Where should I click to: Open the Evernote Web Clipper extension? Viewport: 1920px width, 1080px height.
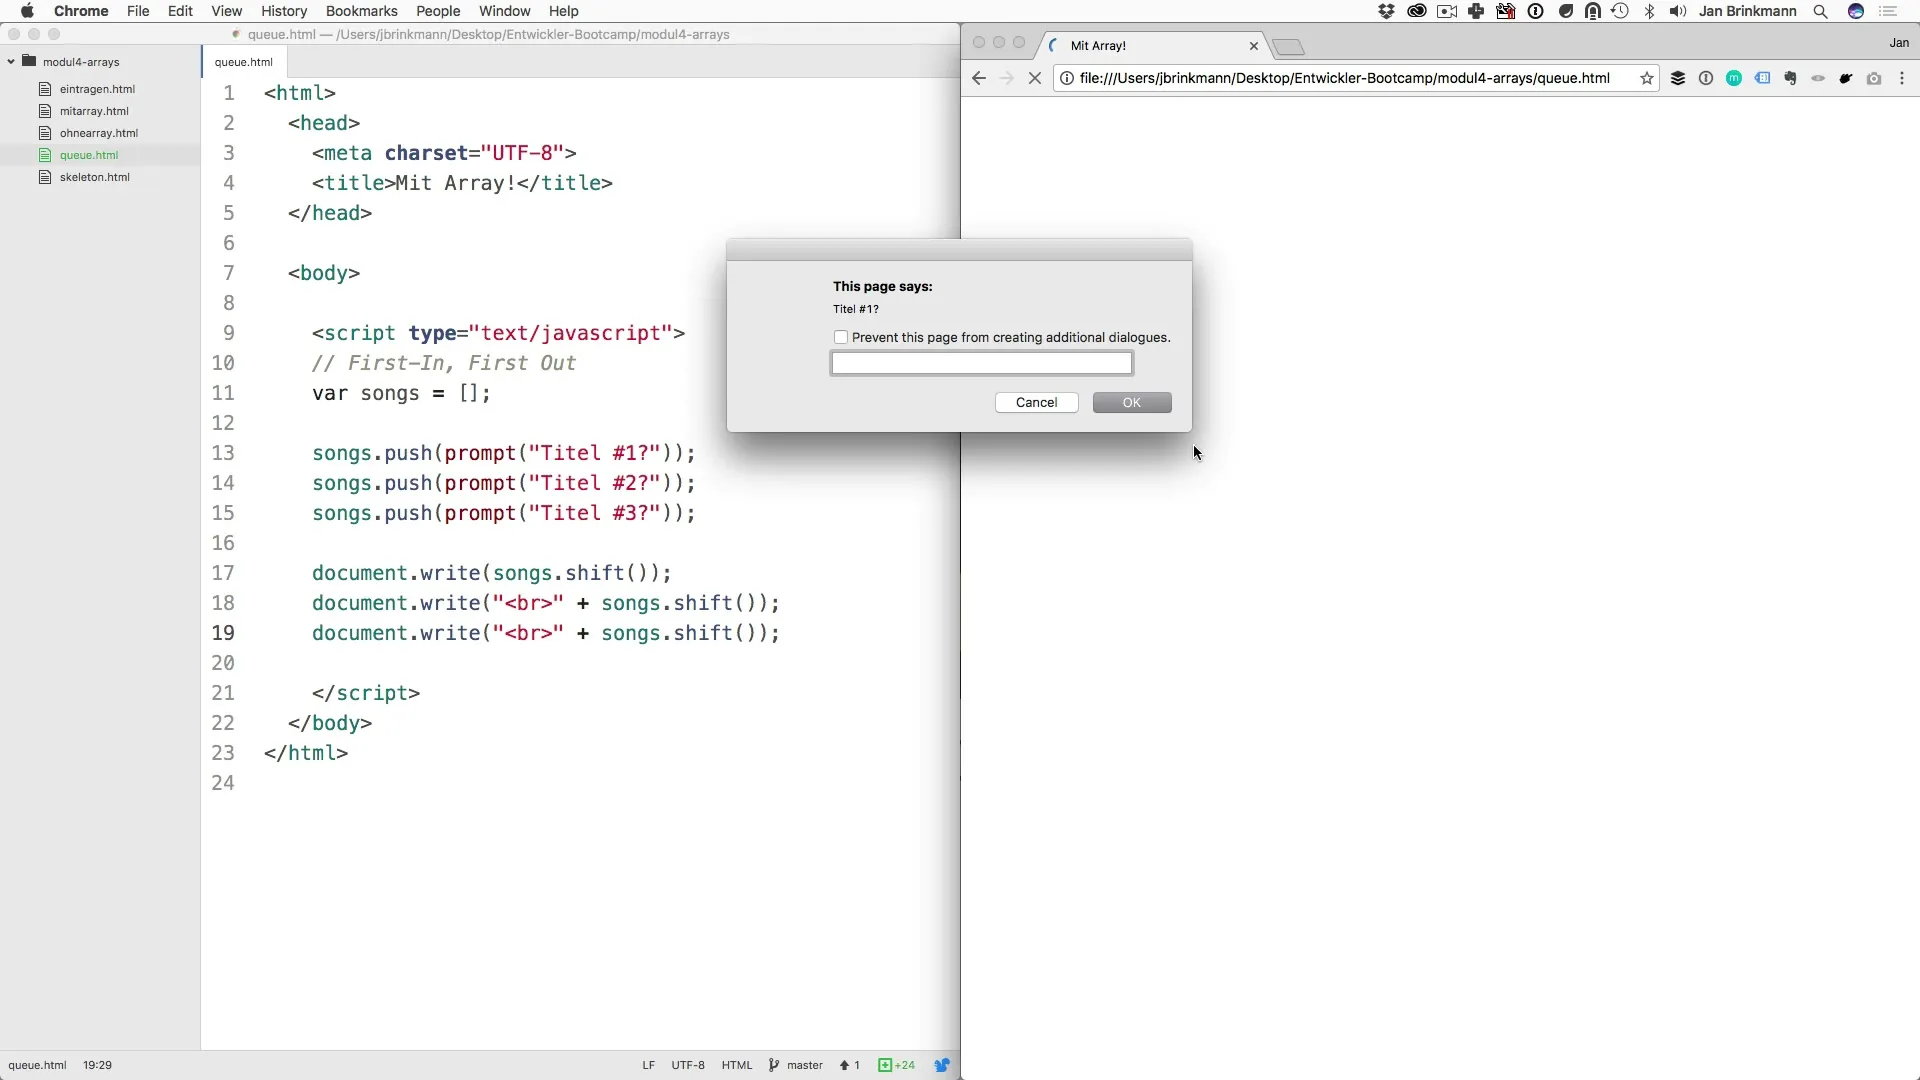[x=1790, y=78]
